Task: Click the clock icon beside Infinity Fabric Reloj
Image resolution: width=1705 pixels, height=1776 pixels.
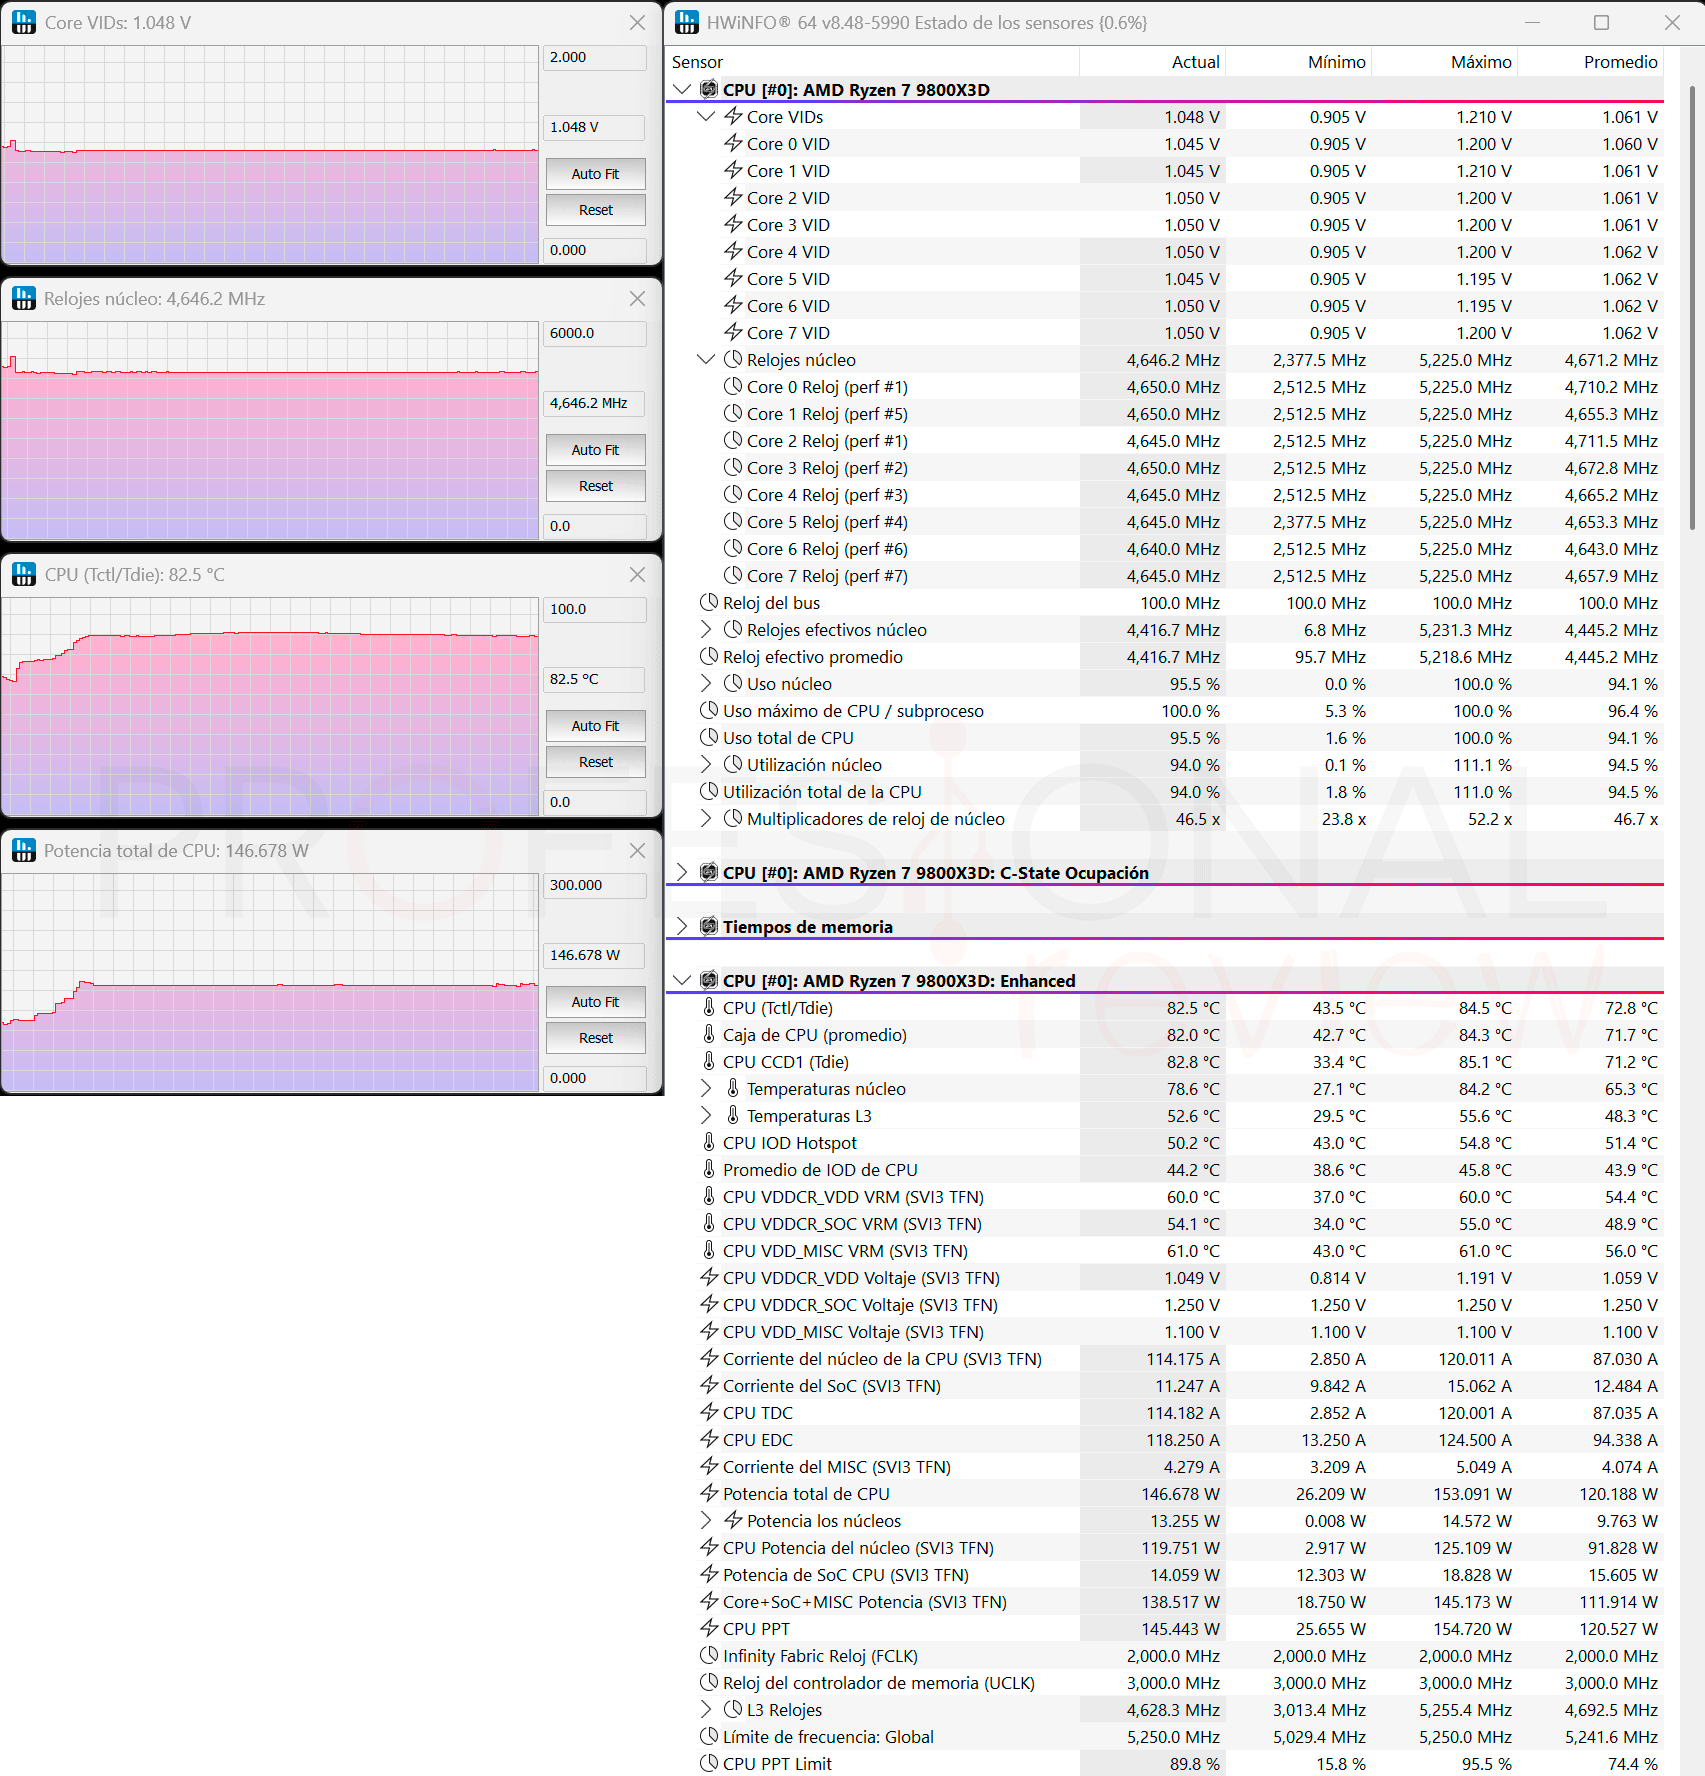Action: point(709,1655)
